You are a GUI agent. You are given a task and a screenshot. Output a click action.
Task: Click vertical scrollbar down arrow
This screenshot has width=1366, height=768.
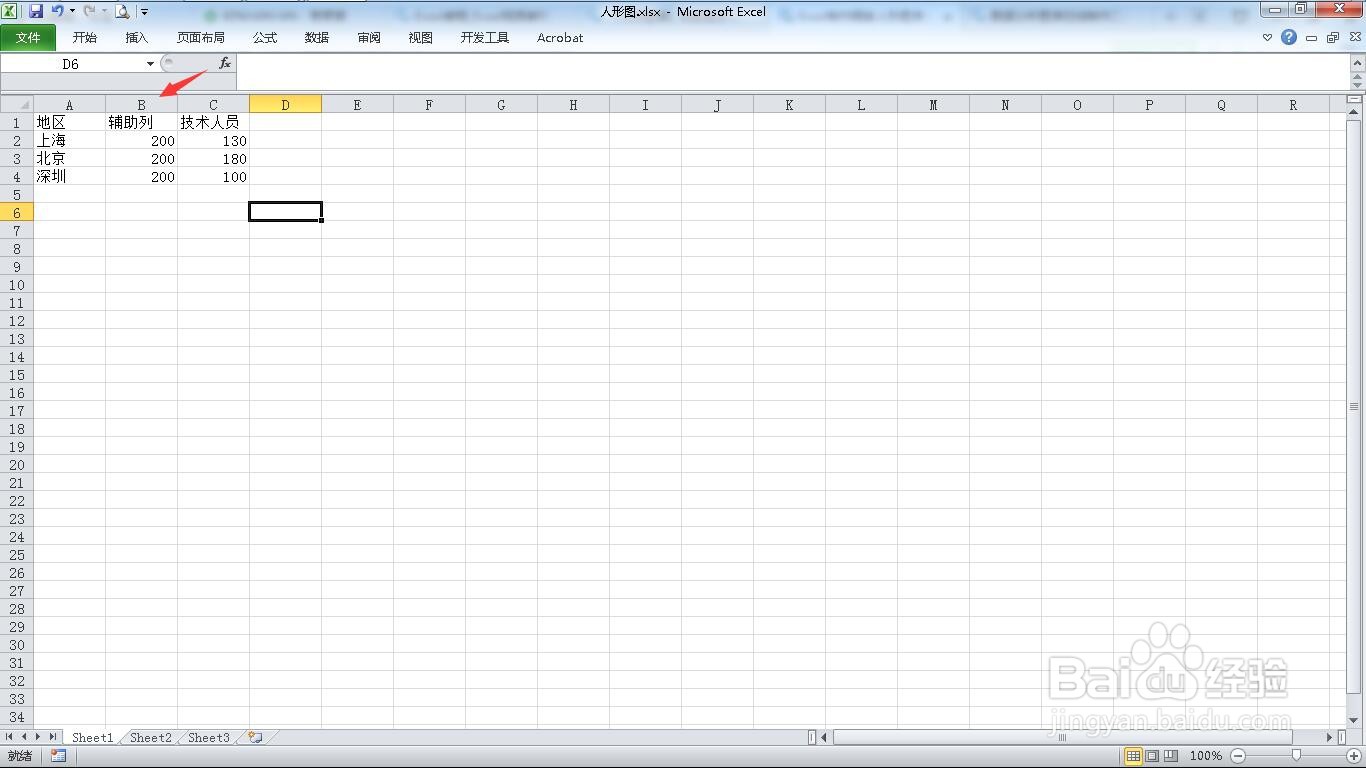[1355, 721]
